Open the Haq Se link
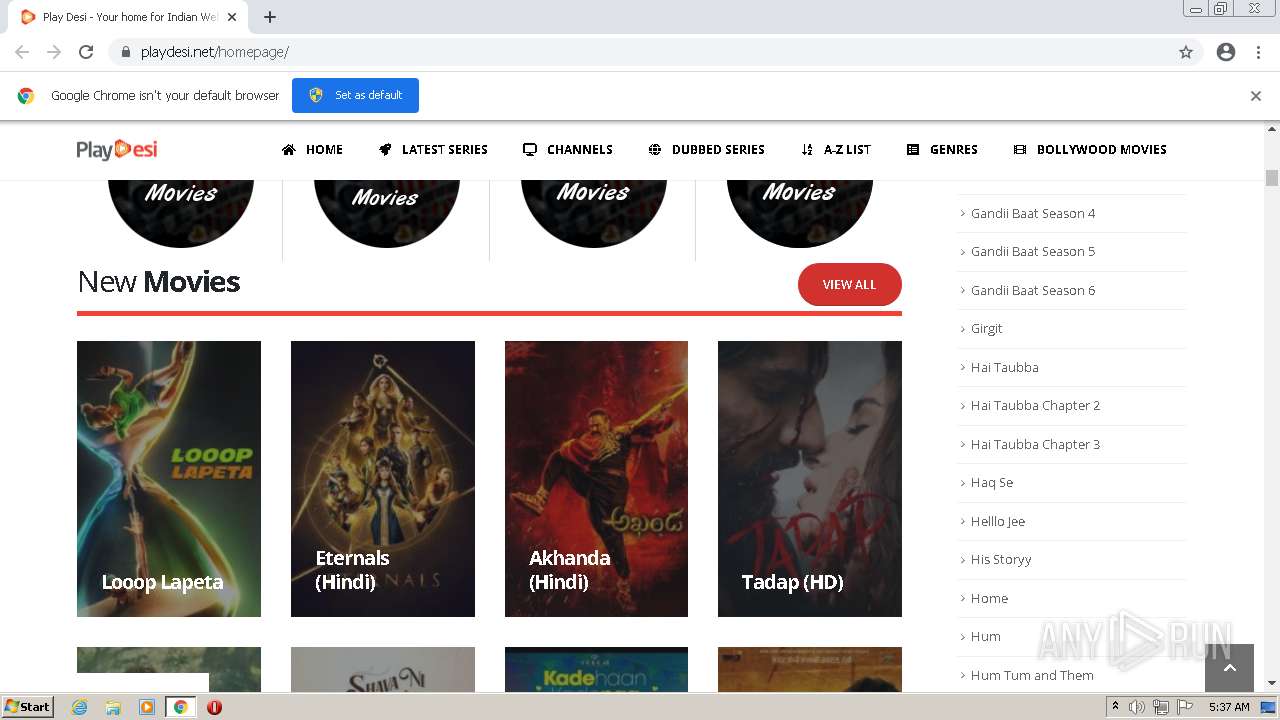 [991, 482]
